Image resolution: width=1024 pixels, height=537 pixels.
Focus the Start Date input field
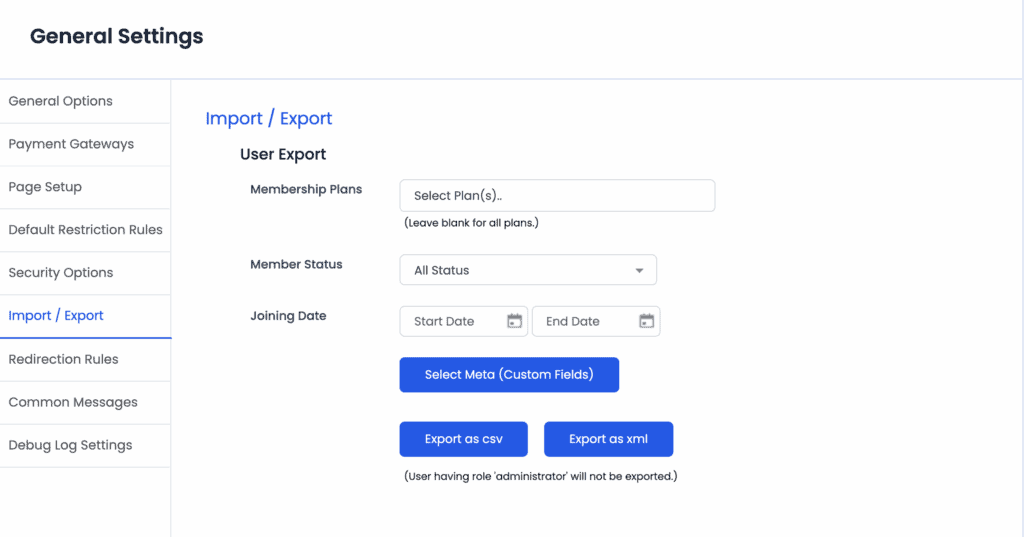pyautogui.click(x=464, y=321)
